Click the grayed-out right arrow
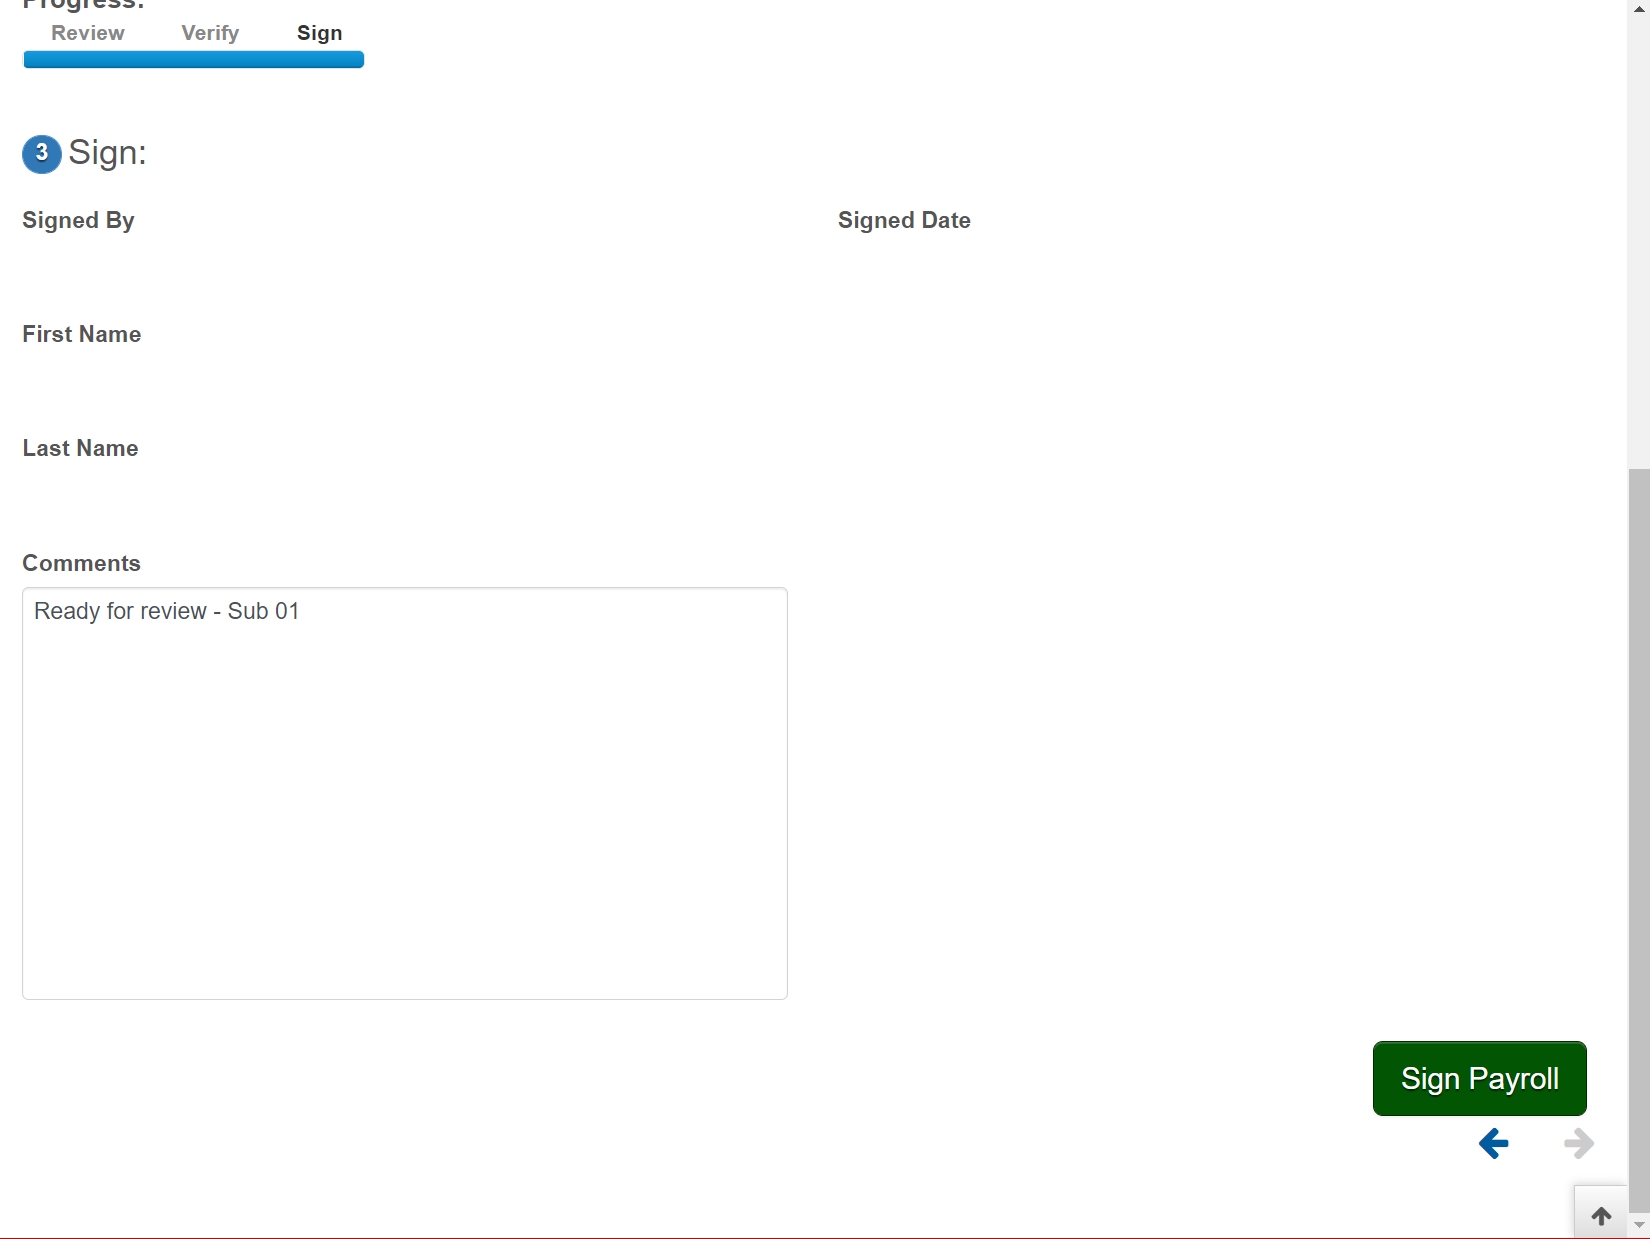This screenshot has width=1650, height=1239. coord(1579,1143)
